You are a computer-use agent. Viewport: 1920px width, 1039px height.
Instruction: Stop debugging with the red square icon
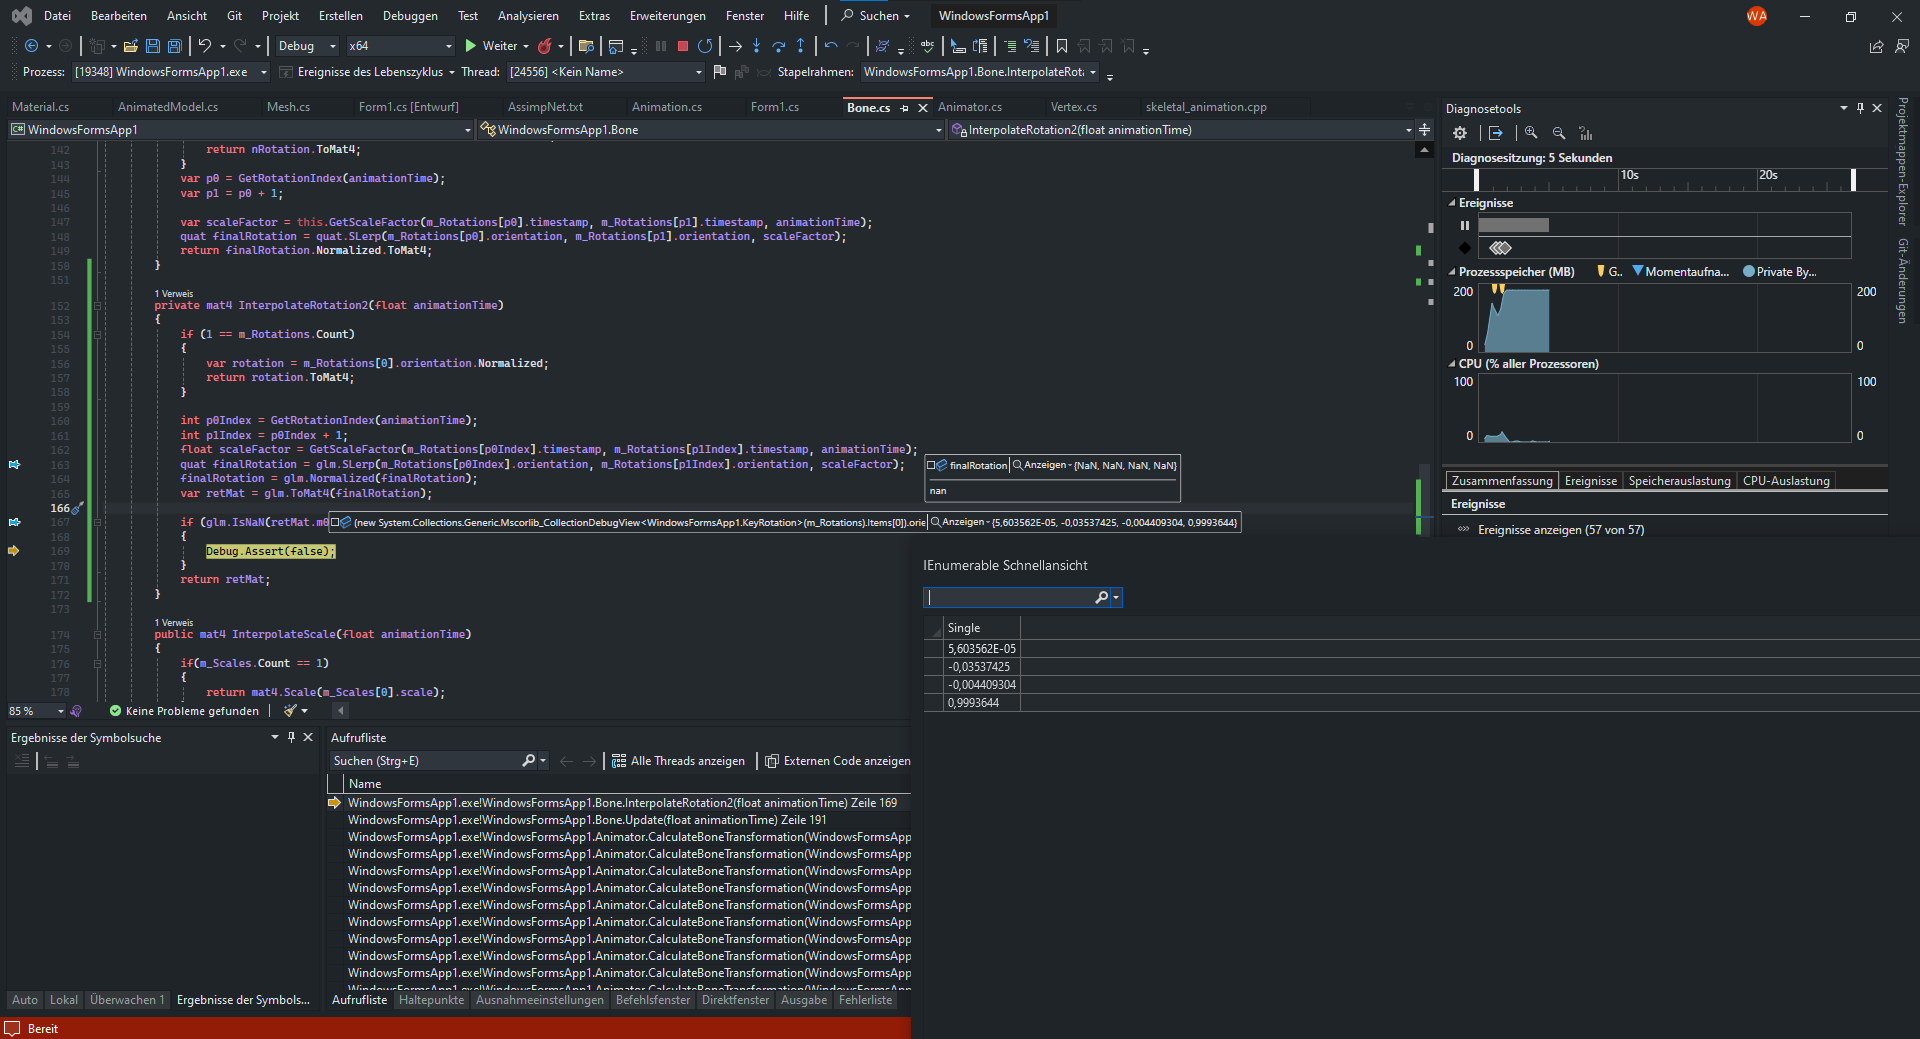683,46
